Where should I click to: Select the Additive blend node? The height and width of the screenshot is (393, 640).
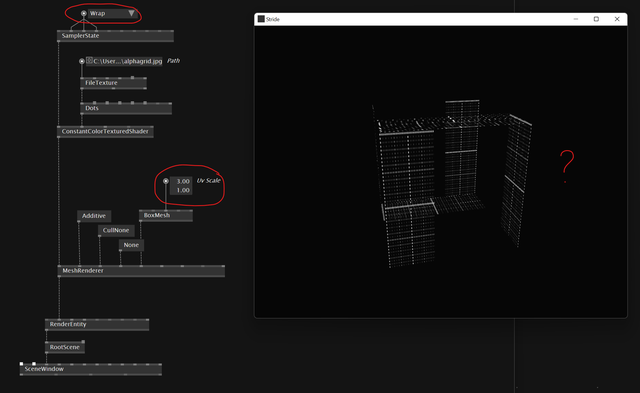pyautogui.click(x=94, y=216)
